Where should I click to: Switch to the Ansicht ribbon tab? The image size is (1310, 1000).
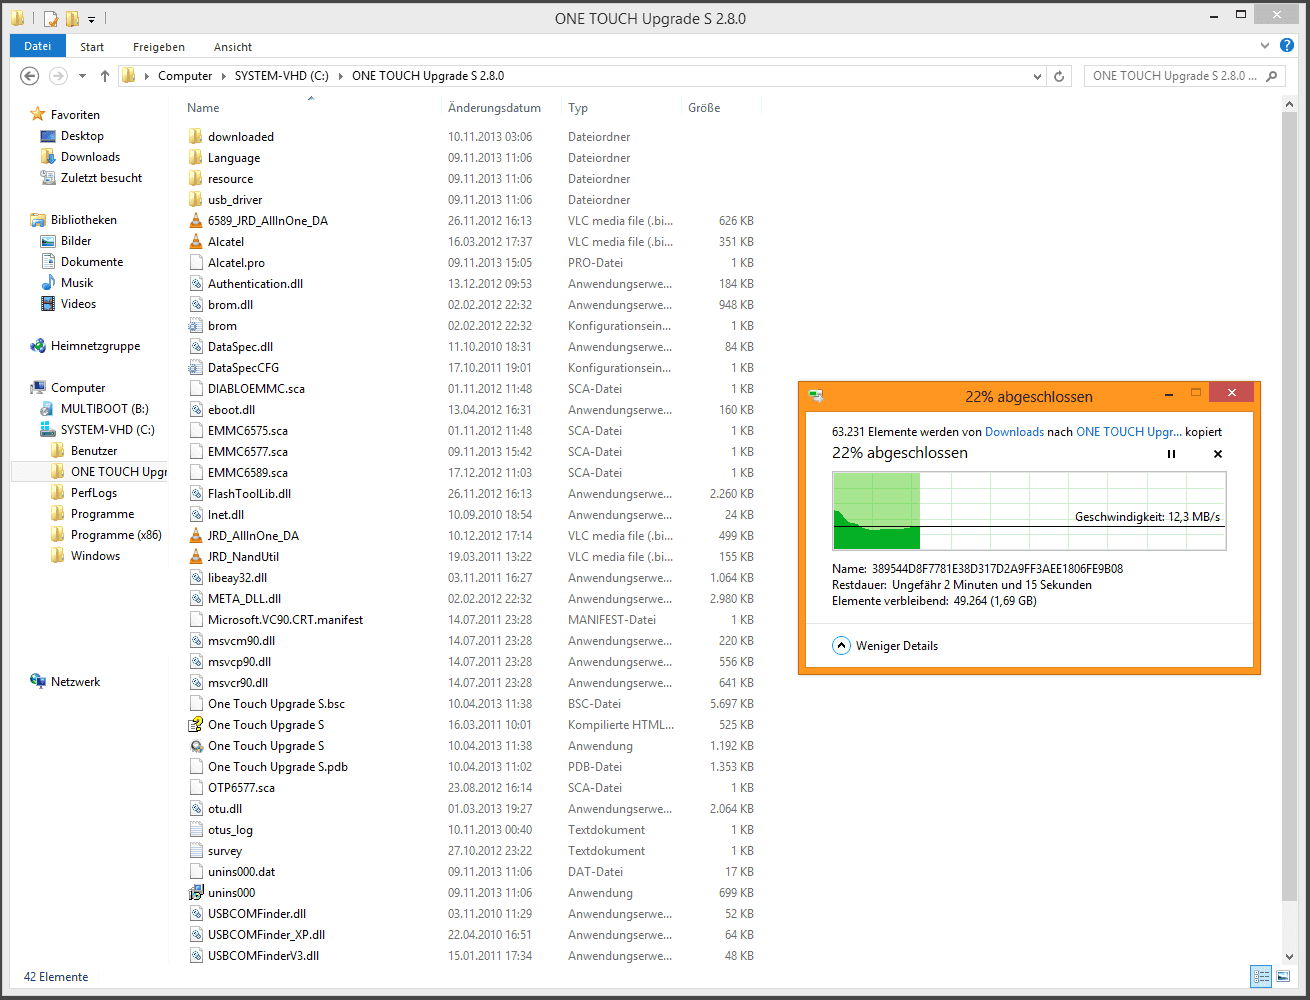click(x=233, y=47)
